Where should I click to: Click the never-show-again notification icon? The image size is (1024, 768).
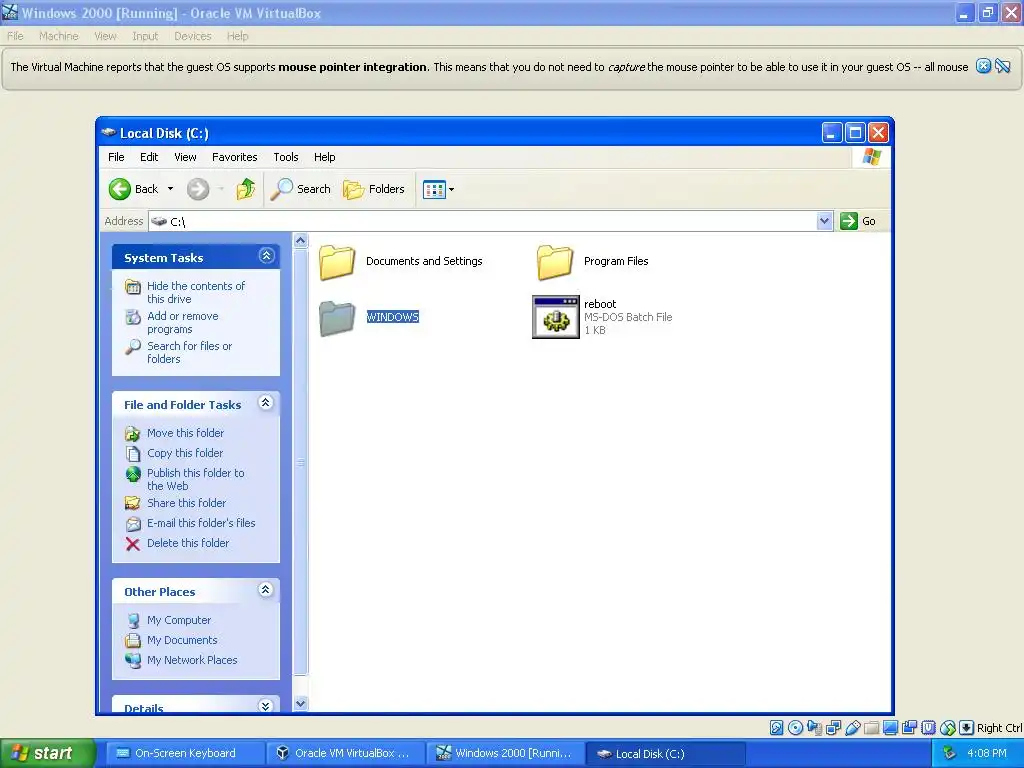1003,66
